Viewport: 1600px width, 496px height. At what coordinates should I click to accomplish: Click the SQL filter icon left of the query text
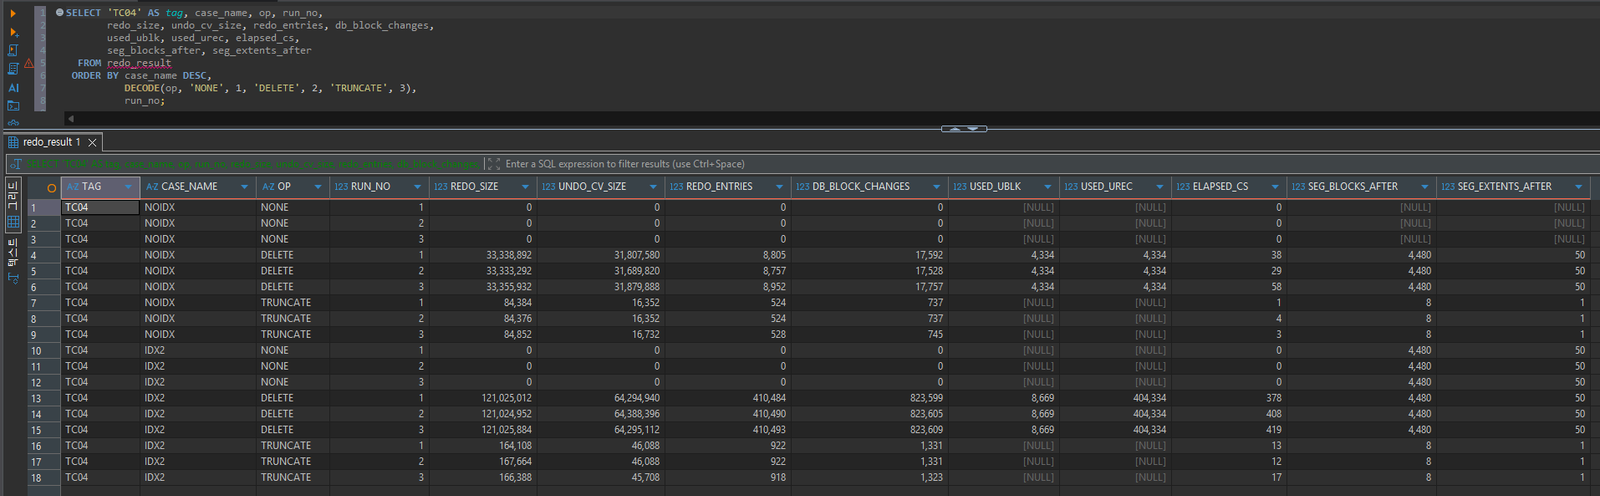(x=15, y=164)
